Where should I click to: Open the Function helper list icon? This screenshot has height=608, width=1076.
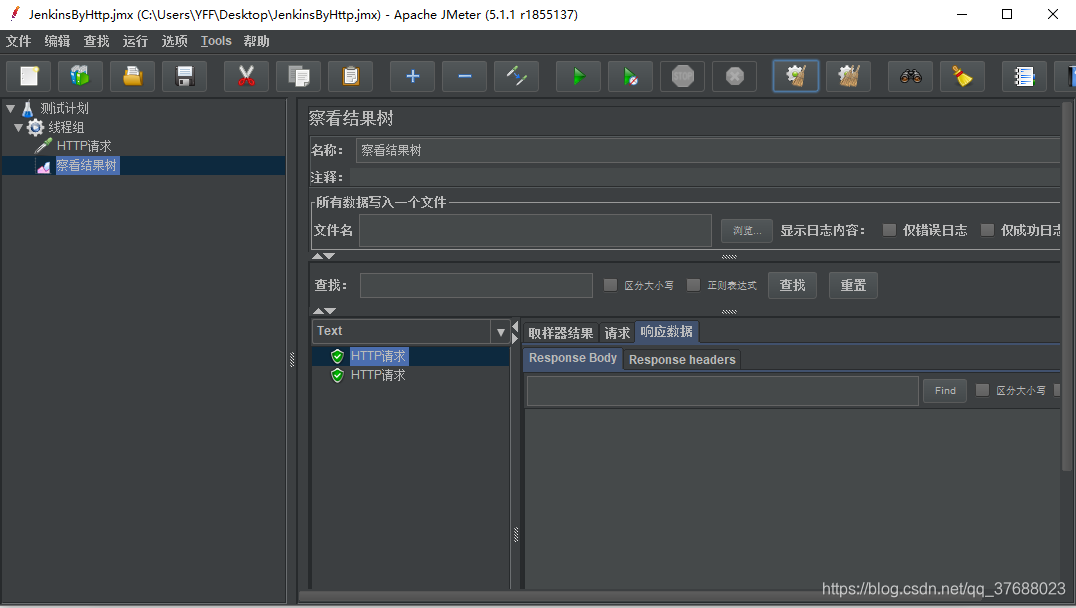1025,76
